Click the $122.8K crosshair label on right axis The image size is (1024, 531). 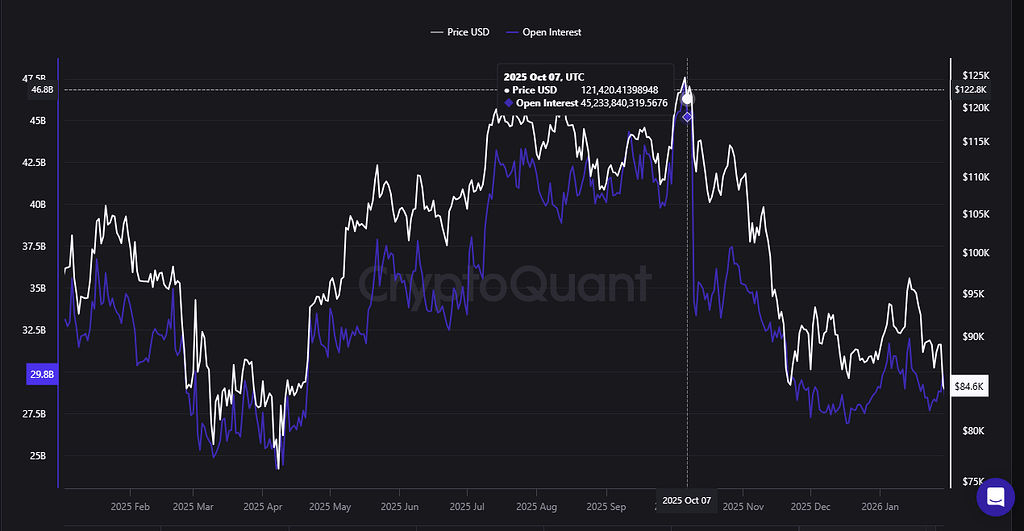[x=970, y=90]
